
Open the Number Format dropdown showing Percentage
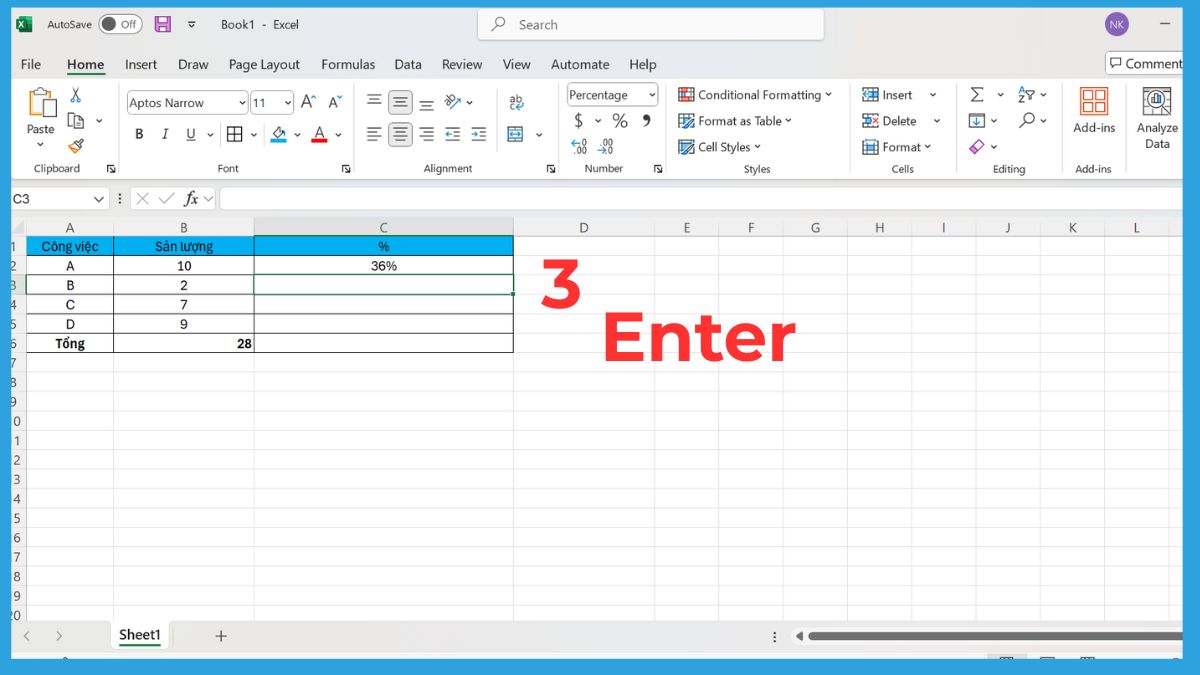(x=611, y=94)
